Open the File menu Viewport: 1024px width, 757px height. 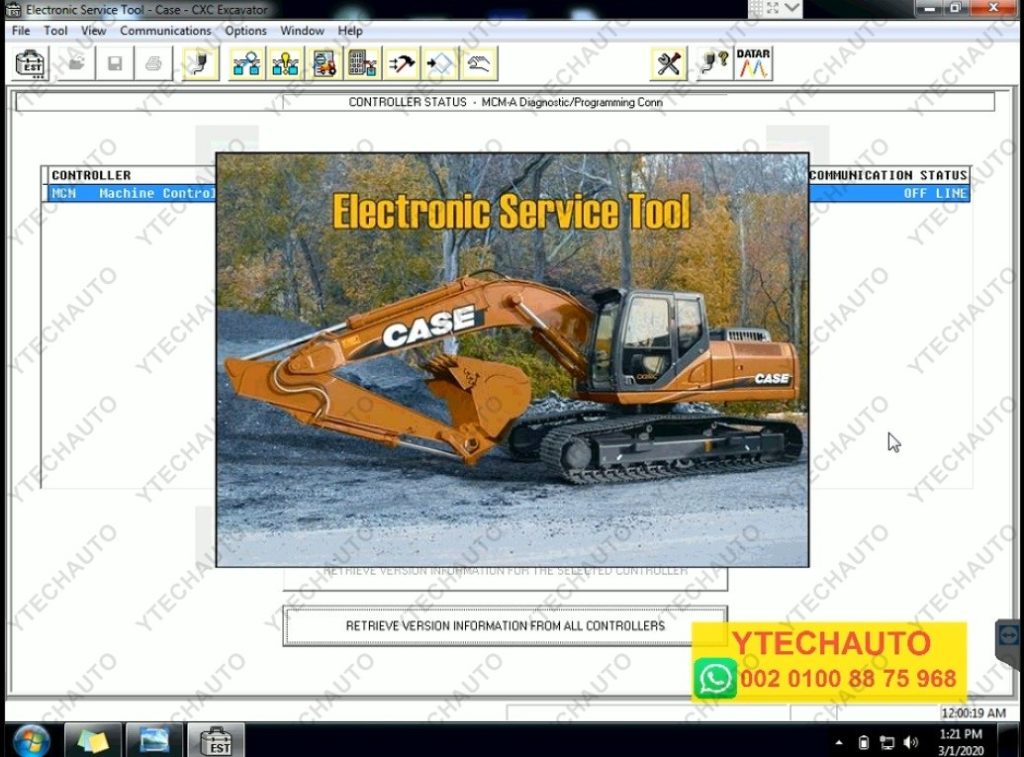[21, 31]
